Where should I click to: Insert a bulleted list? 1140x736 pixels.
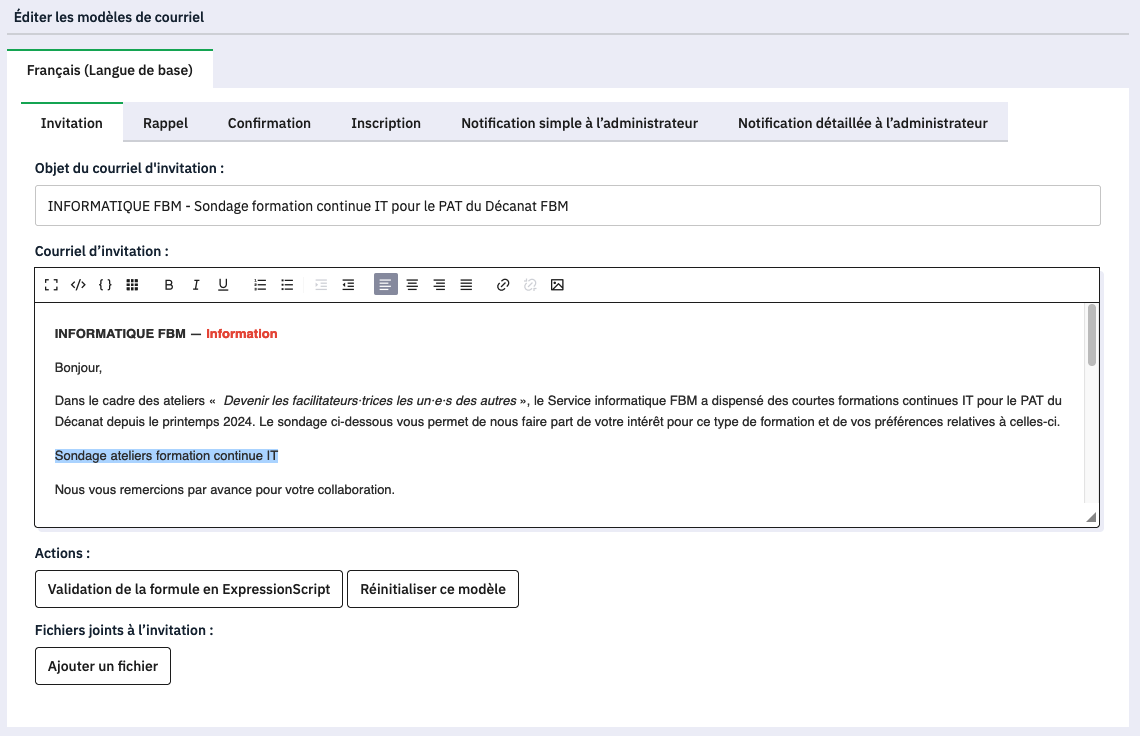pyautogui.click(x=287, y=285)
